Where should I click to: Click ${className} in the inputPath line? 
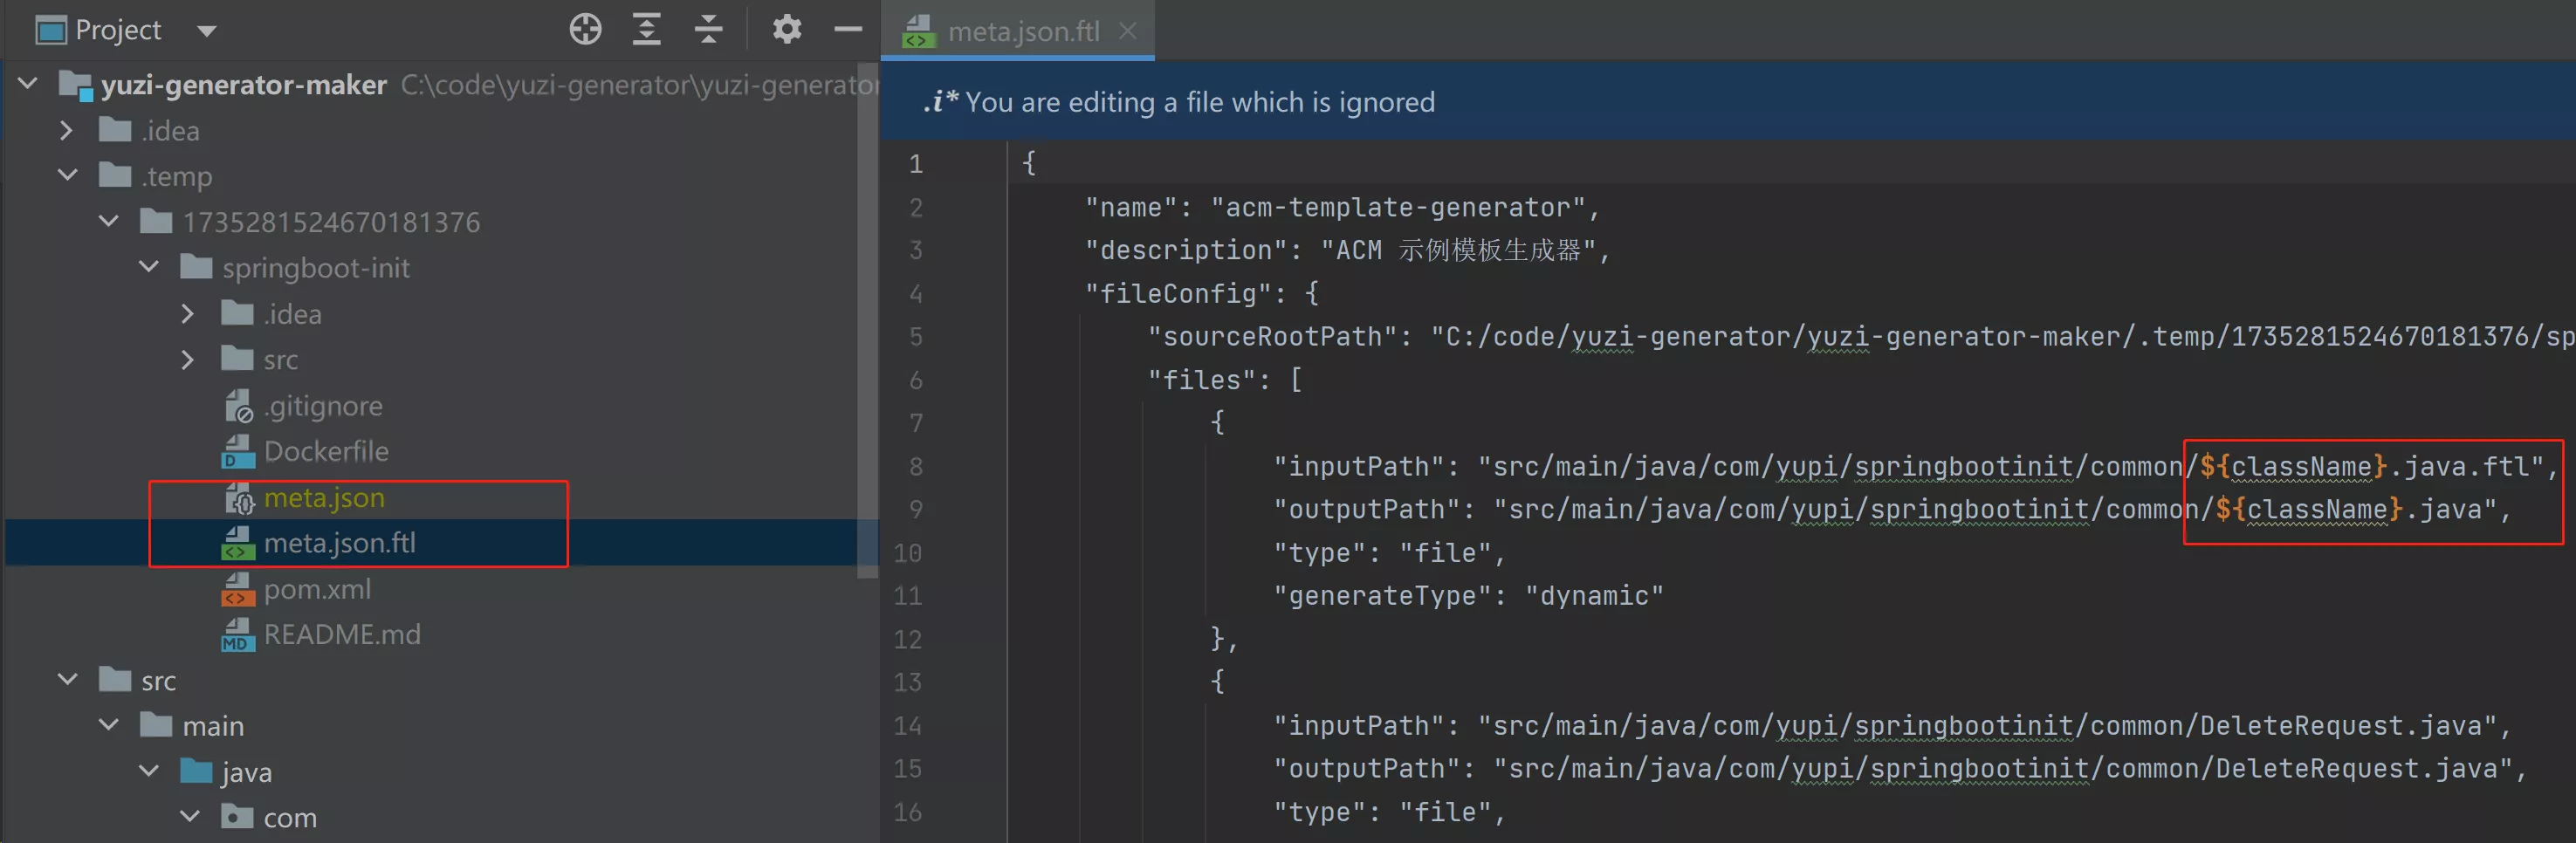point(2294,466)
